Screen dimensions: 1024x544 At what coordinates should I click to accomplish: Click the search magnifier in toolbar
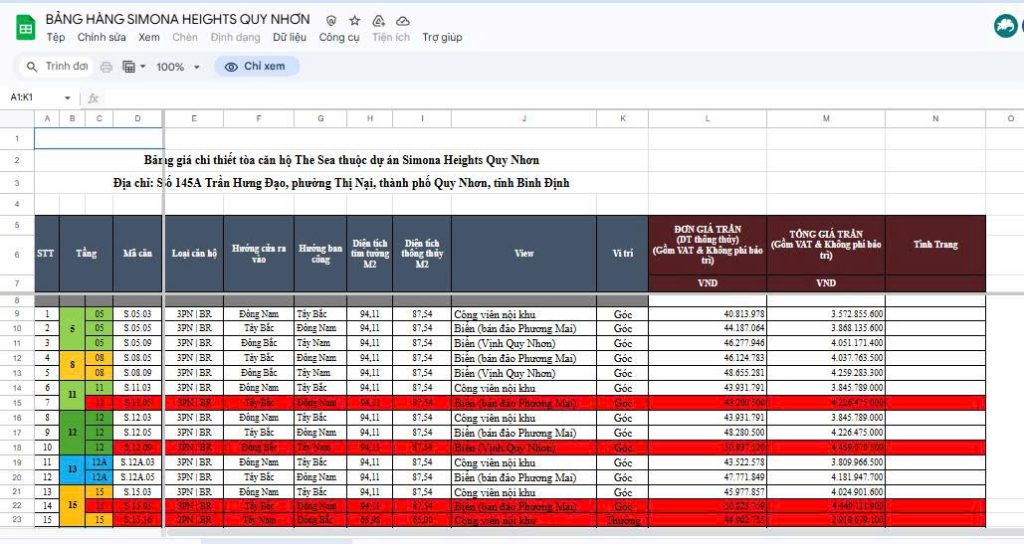pos(32,67)
